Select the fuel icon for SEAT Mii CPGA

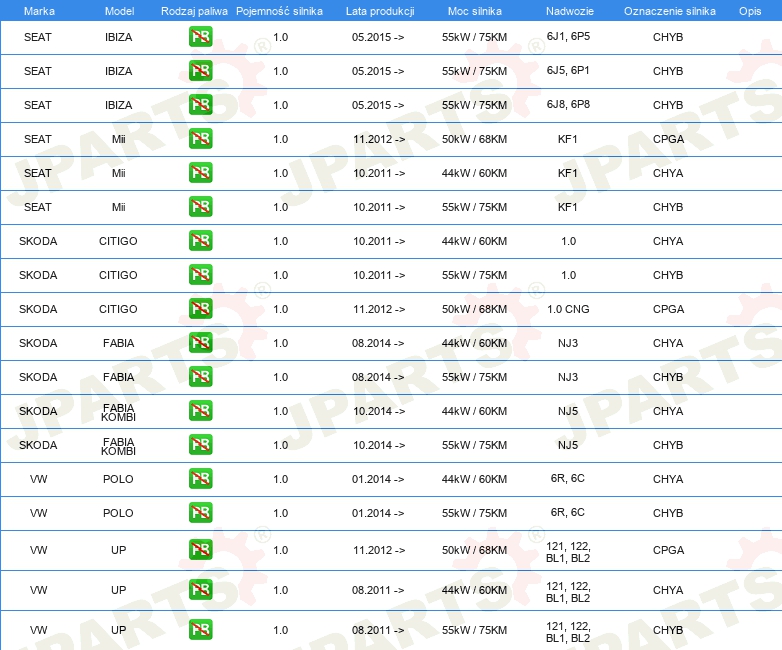pyautogui.click(x=200, y=139)
